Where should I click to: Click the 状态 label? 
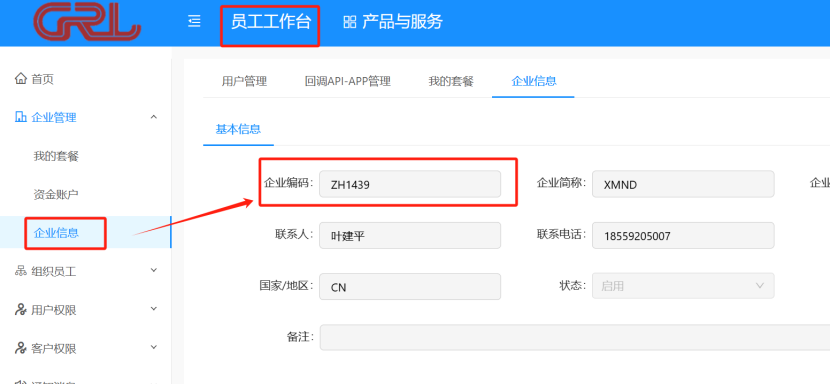573,286
